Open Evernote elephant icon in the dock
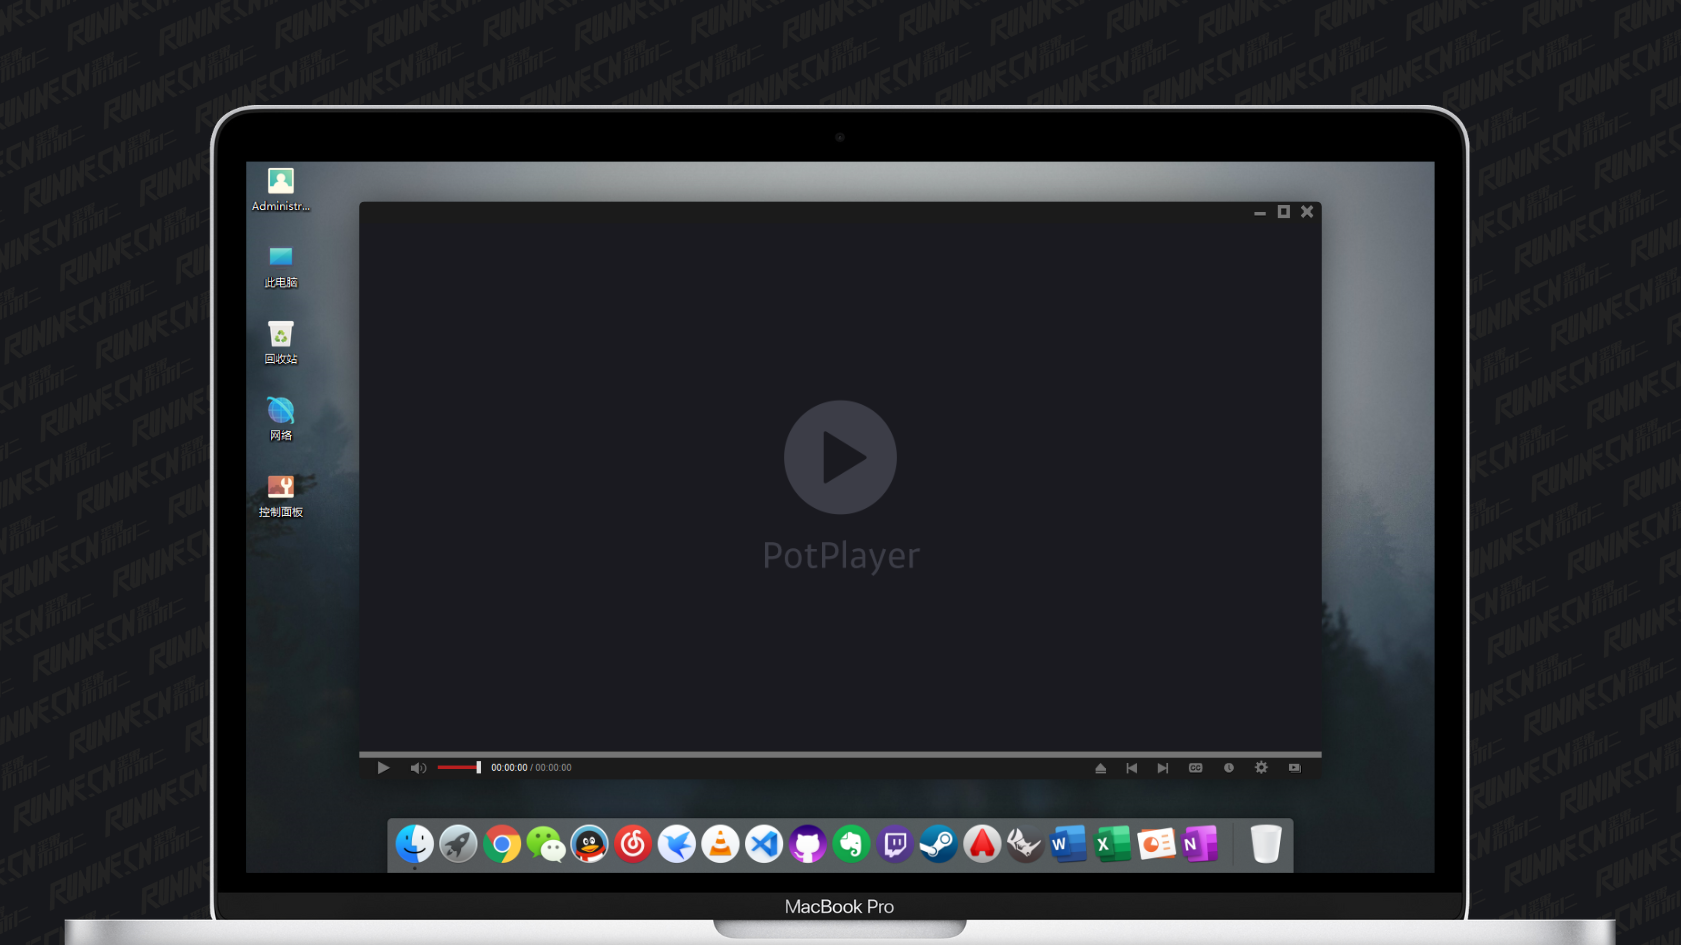Viewport: 1681px width, 945px height. pyautogui.click(x=851, y=844)
